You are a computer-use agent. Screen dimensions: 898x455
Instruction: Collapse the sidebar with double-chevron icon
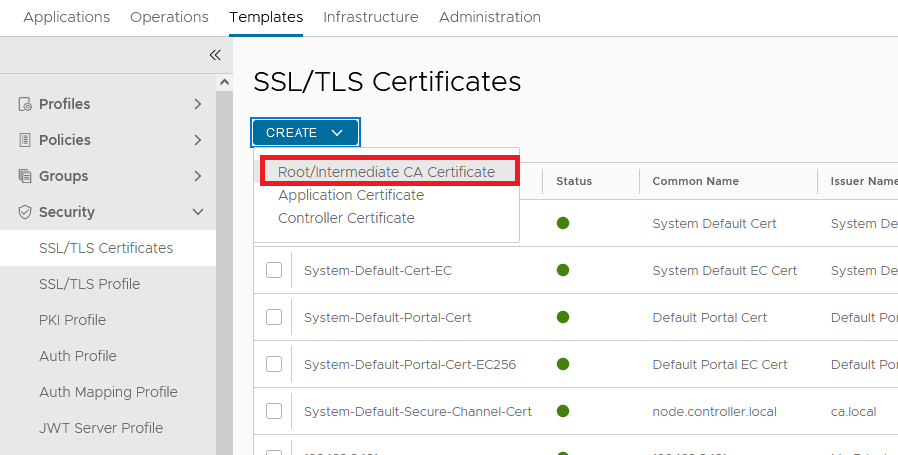point(215,55)
